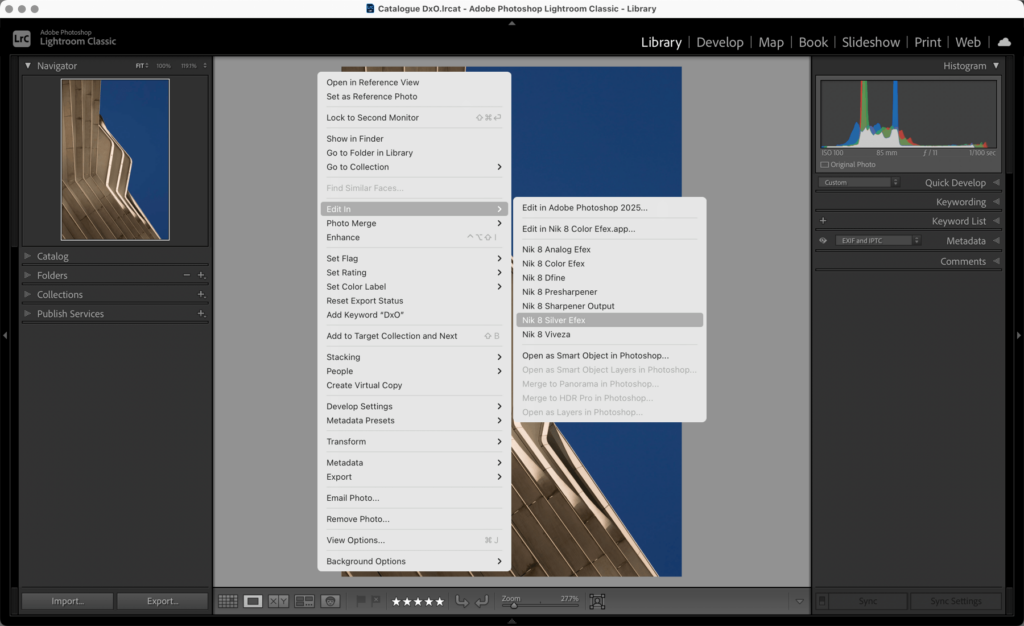Enable Original Photo checkbox in Histogram
The width and height of the screenshot is (1024, 626).
tap(824, 164)
